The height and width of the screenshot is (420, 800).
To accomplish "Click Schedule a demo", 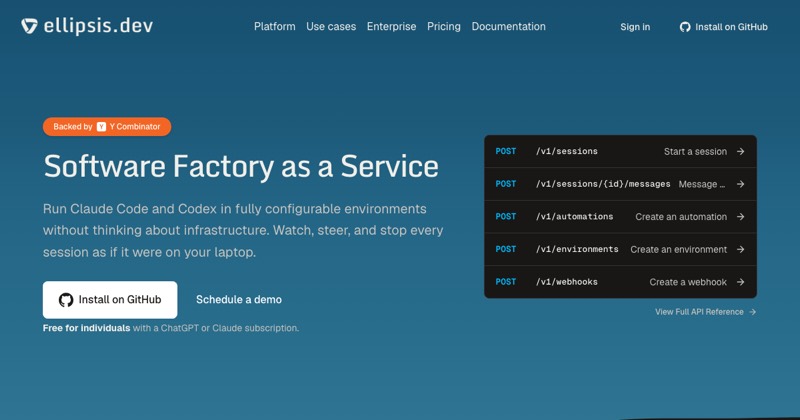I will click(239, 300).
